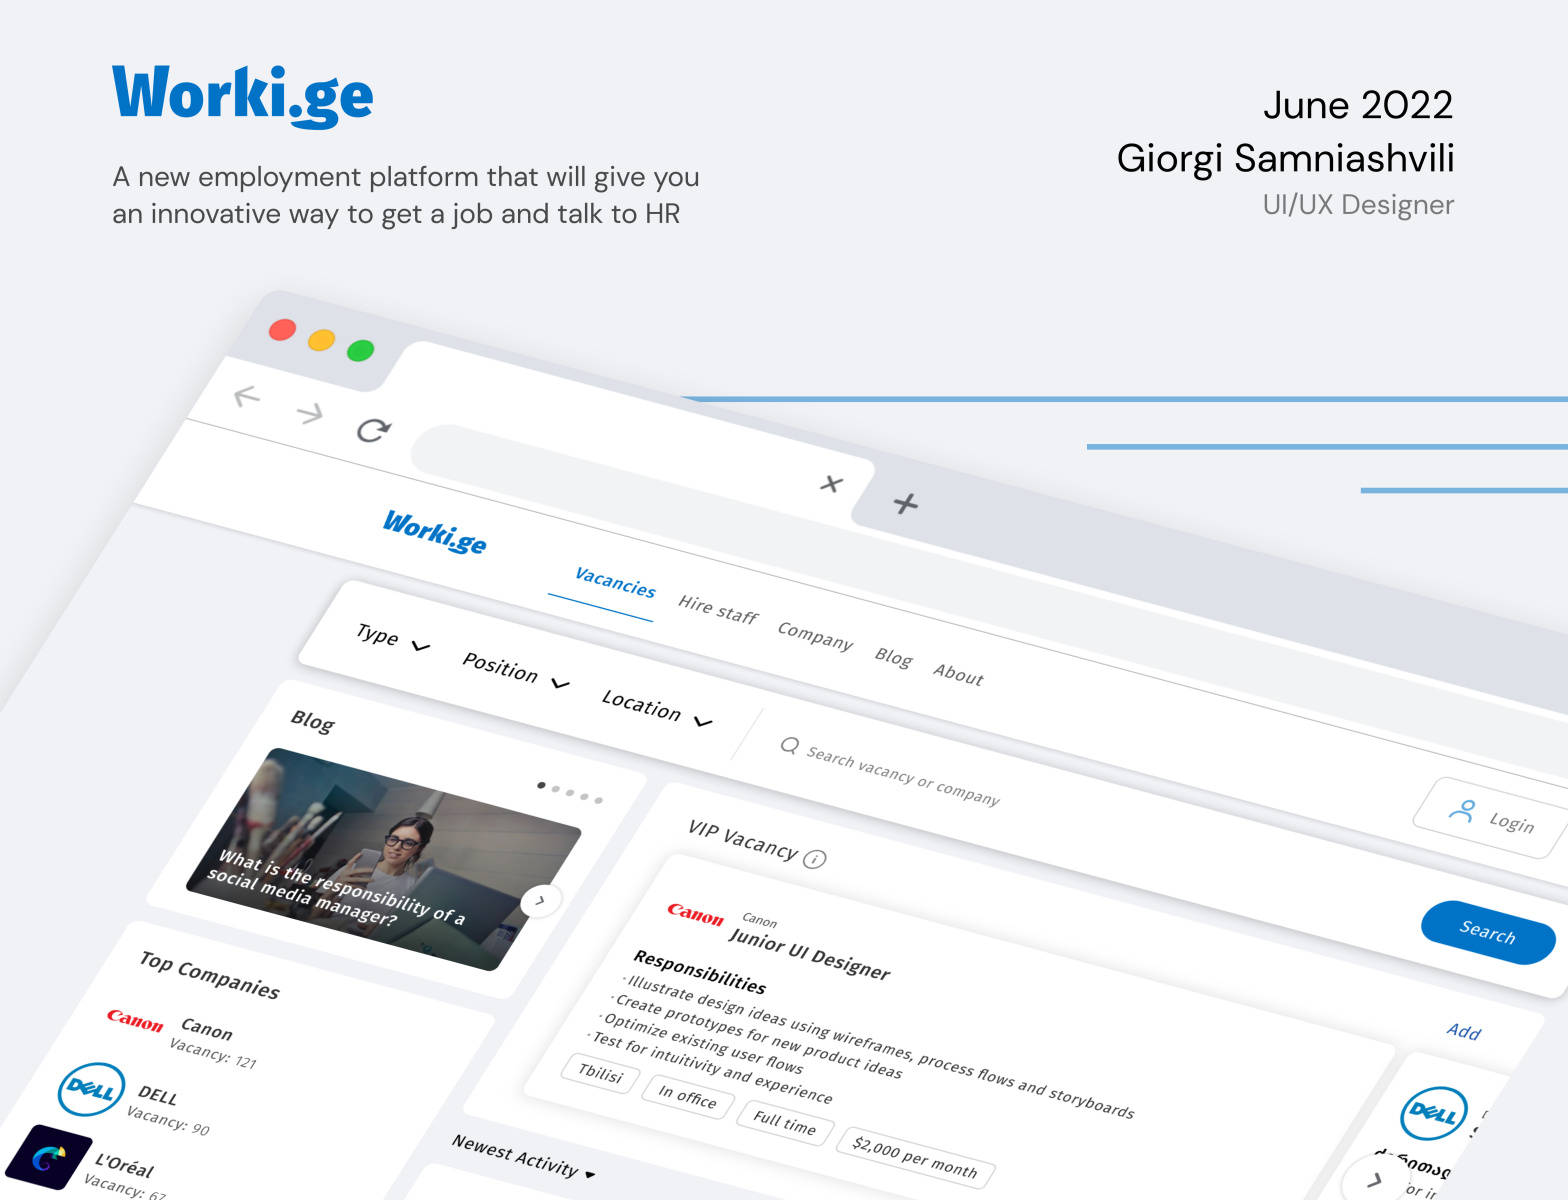Screen dimensions: 1568x1200
Task: Click the Canon logo under Top Companies
Action: coord(135,1019)
